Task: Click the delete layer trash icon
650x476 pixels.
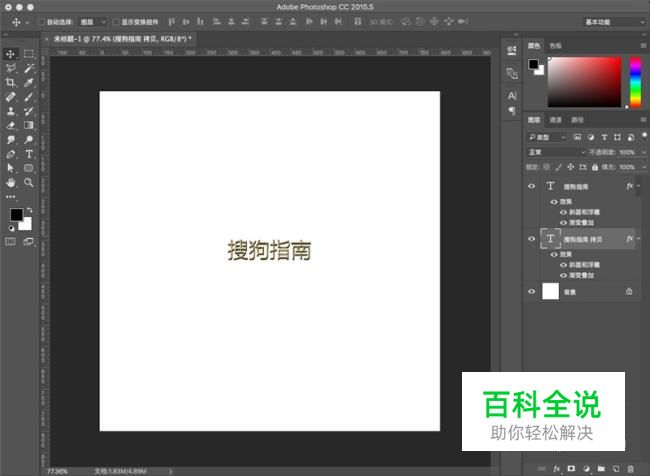Action: (x=630, y=468)
